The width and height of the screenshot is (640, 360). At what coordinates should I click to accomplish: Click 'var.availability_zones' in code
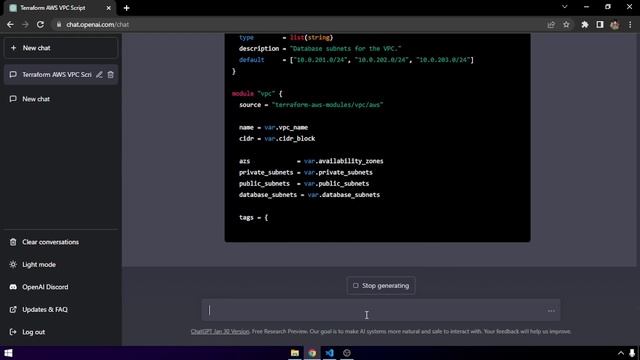(x=344, y=161)
